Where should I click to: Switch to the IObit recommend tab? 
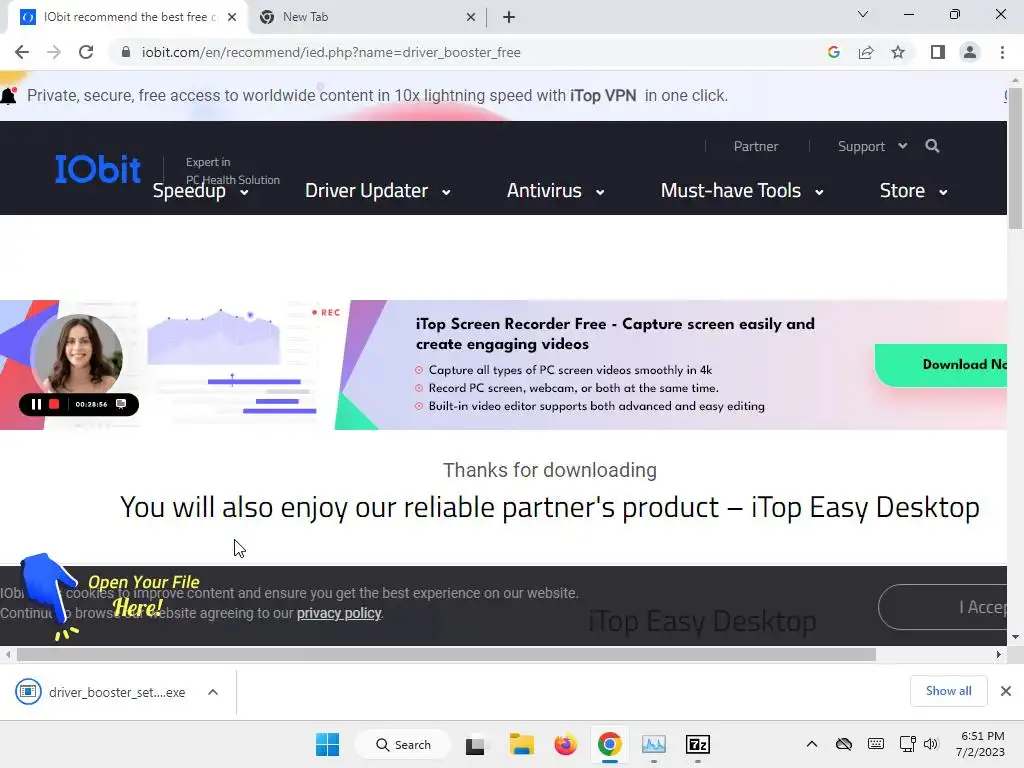tap(128, 17)
